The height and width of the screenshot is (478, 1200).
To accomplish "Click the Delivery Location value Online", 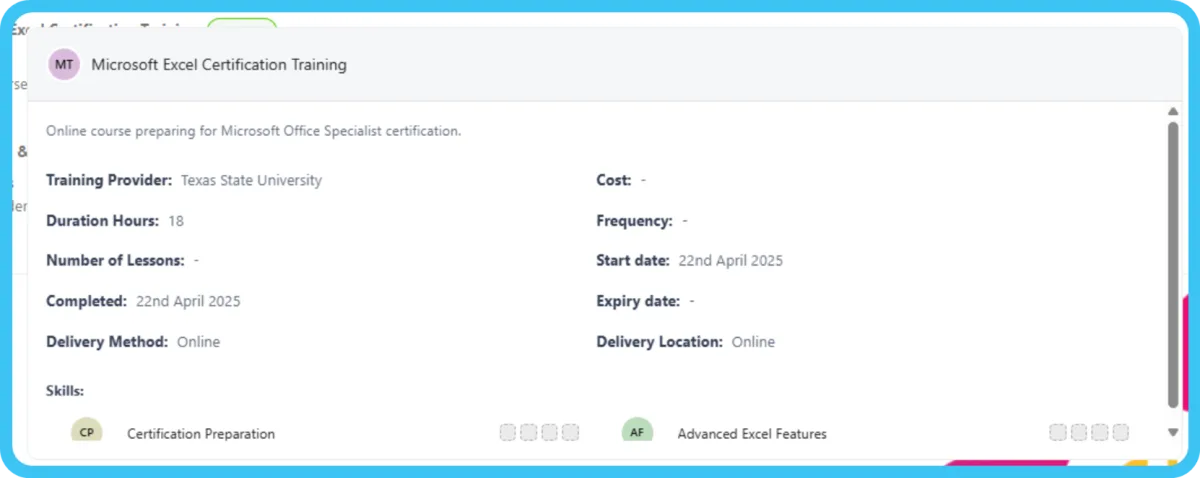I will (753, 342).
